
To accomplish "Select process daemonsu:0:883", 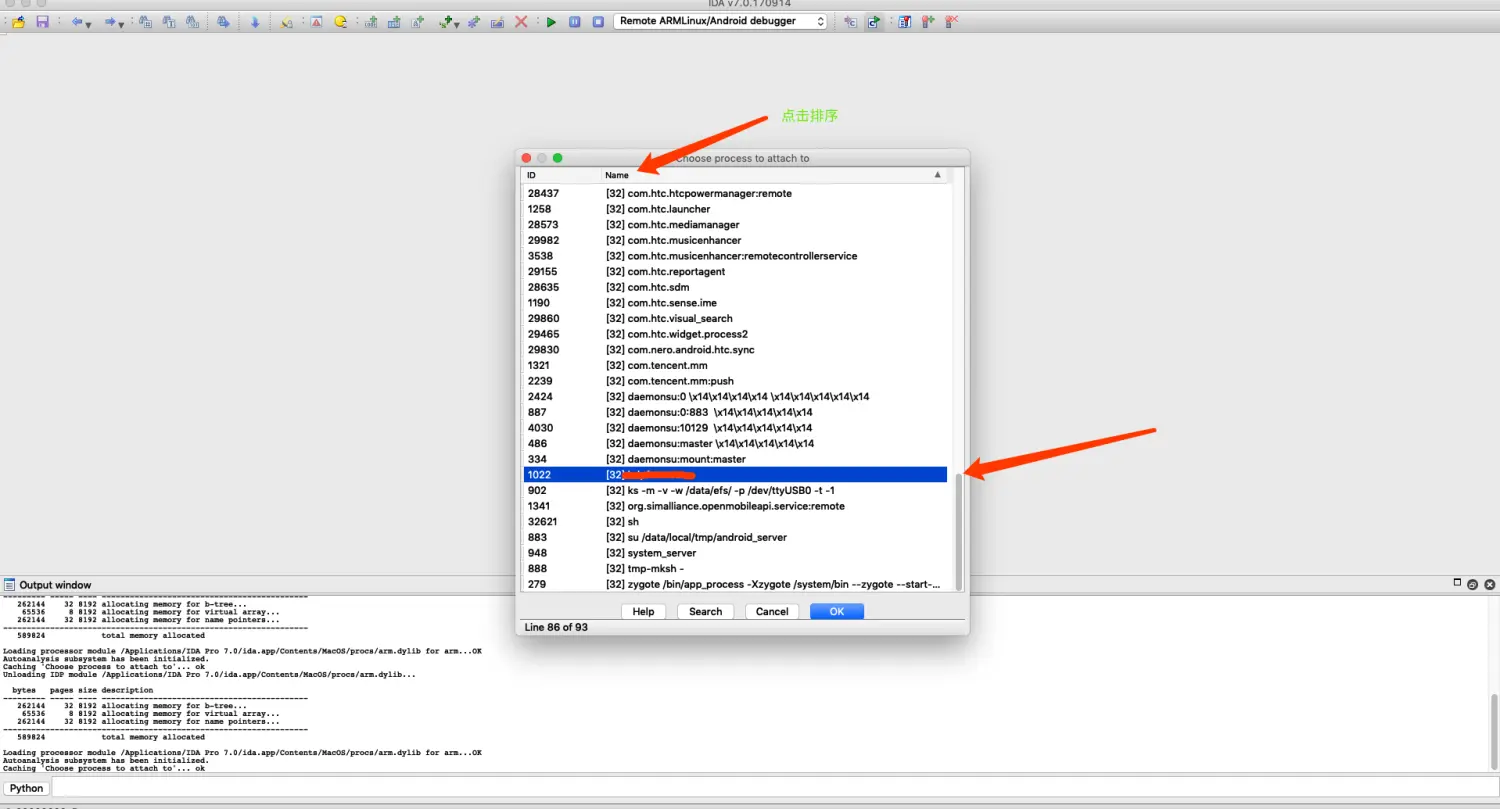I will click(x=735, y=412).
